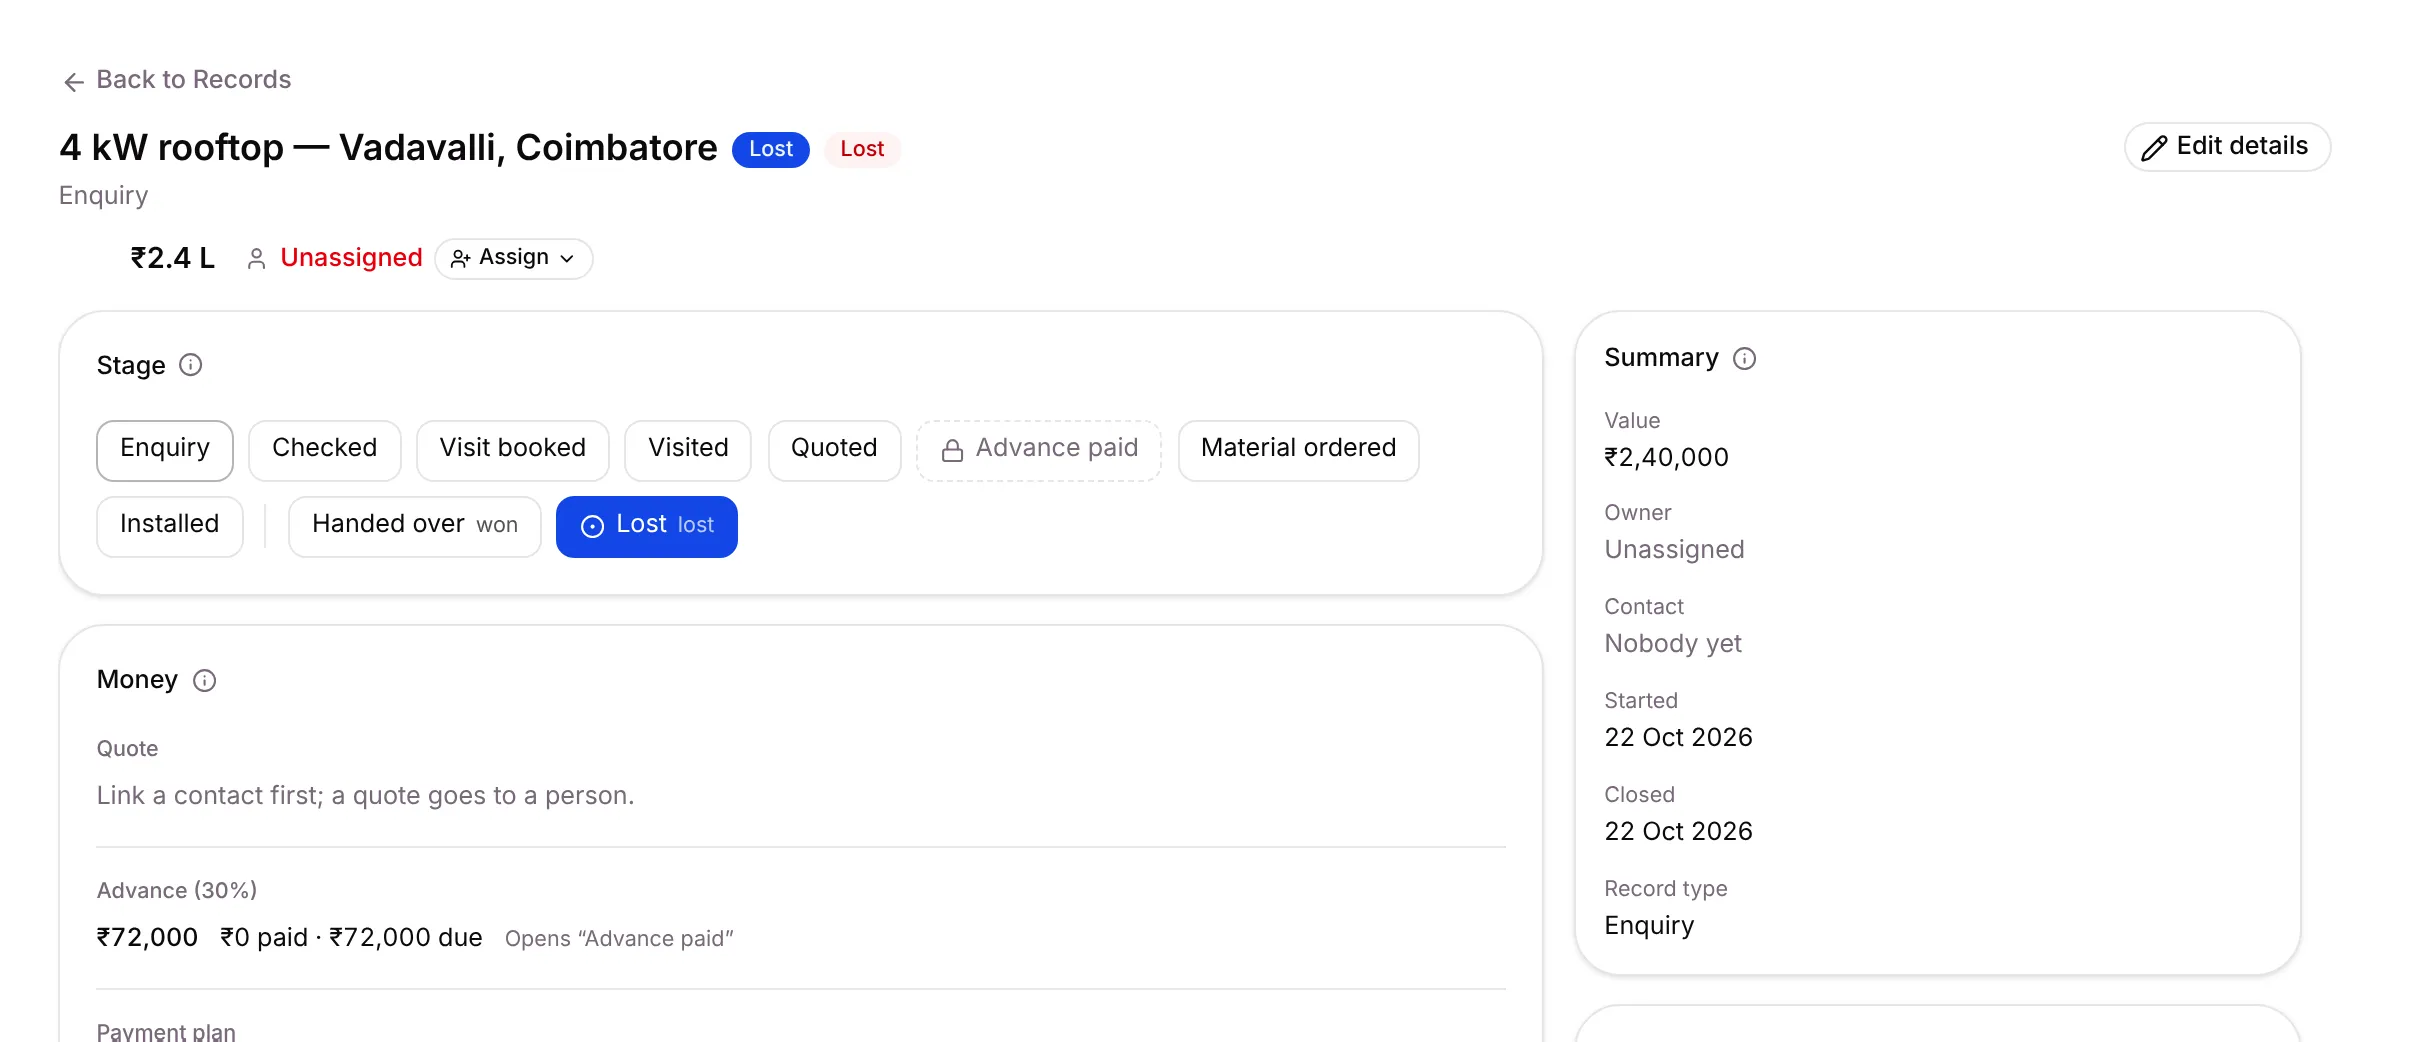Click the Stage info icon
Viewport: 2420px width, 1042px height.
pyautogui.click(x=190, y=365)
